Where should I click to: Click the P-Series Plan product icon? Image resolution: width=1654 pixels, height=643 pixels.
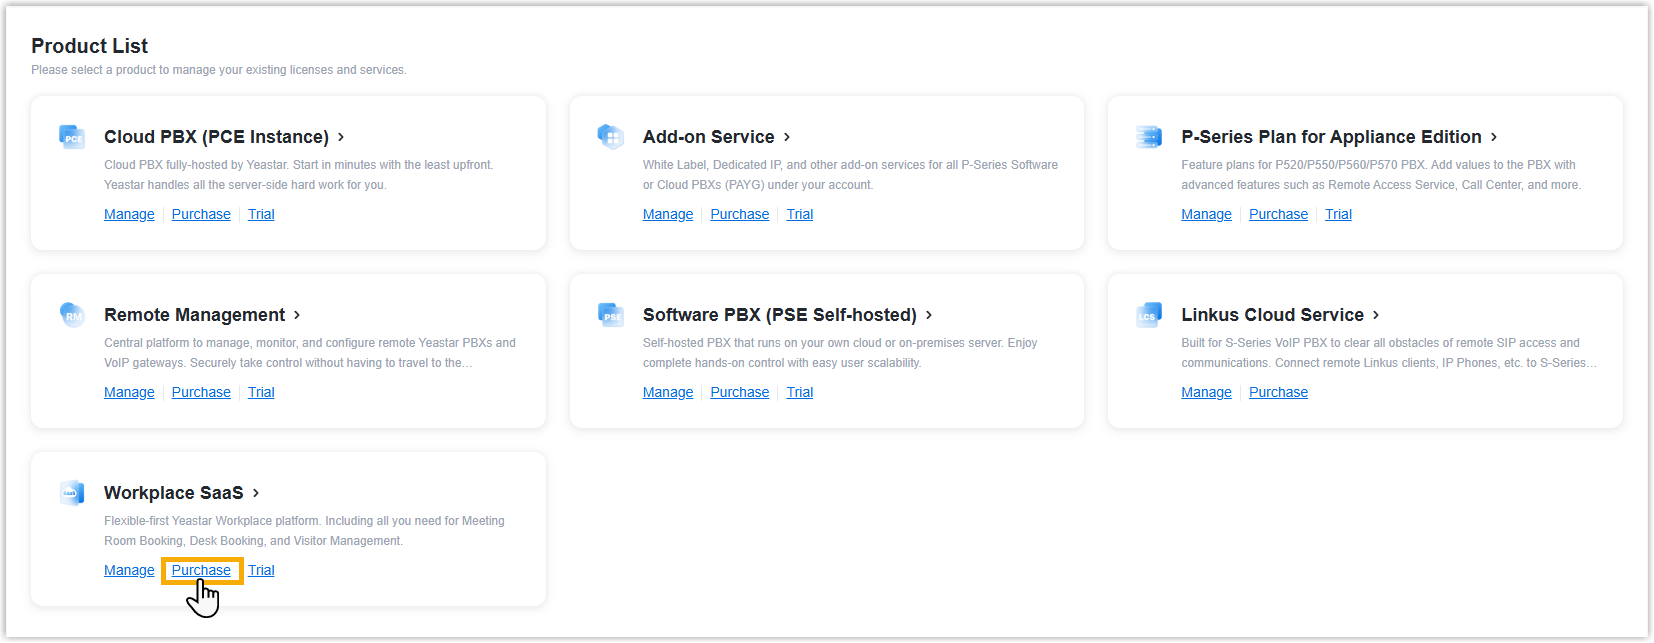pyautogui.click(x=1149, y=137)
